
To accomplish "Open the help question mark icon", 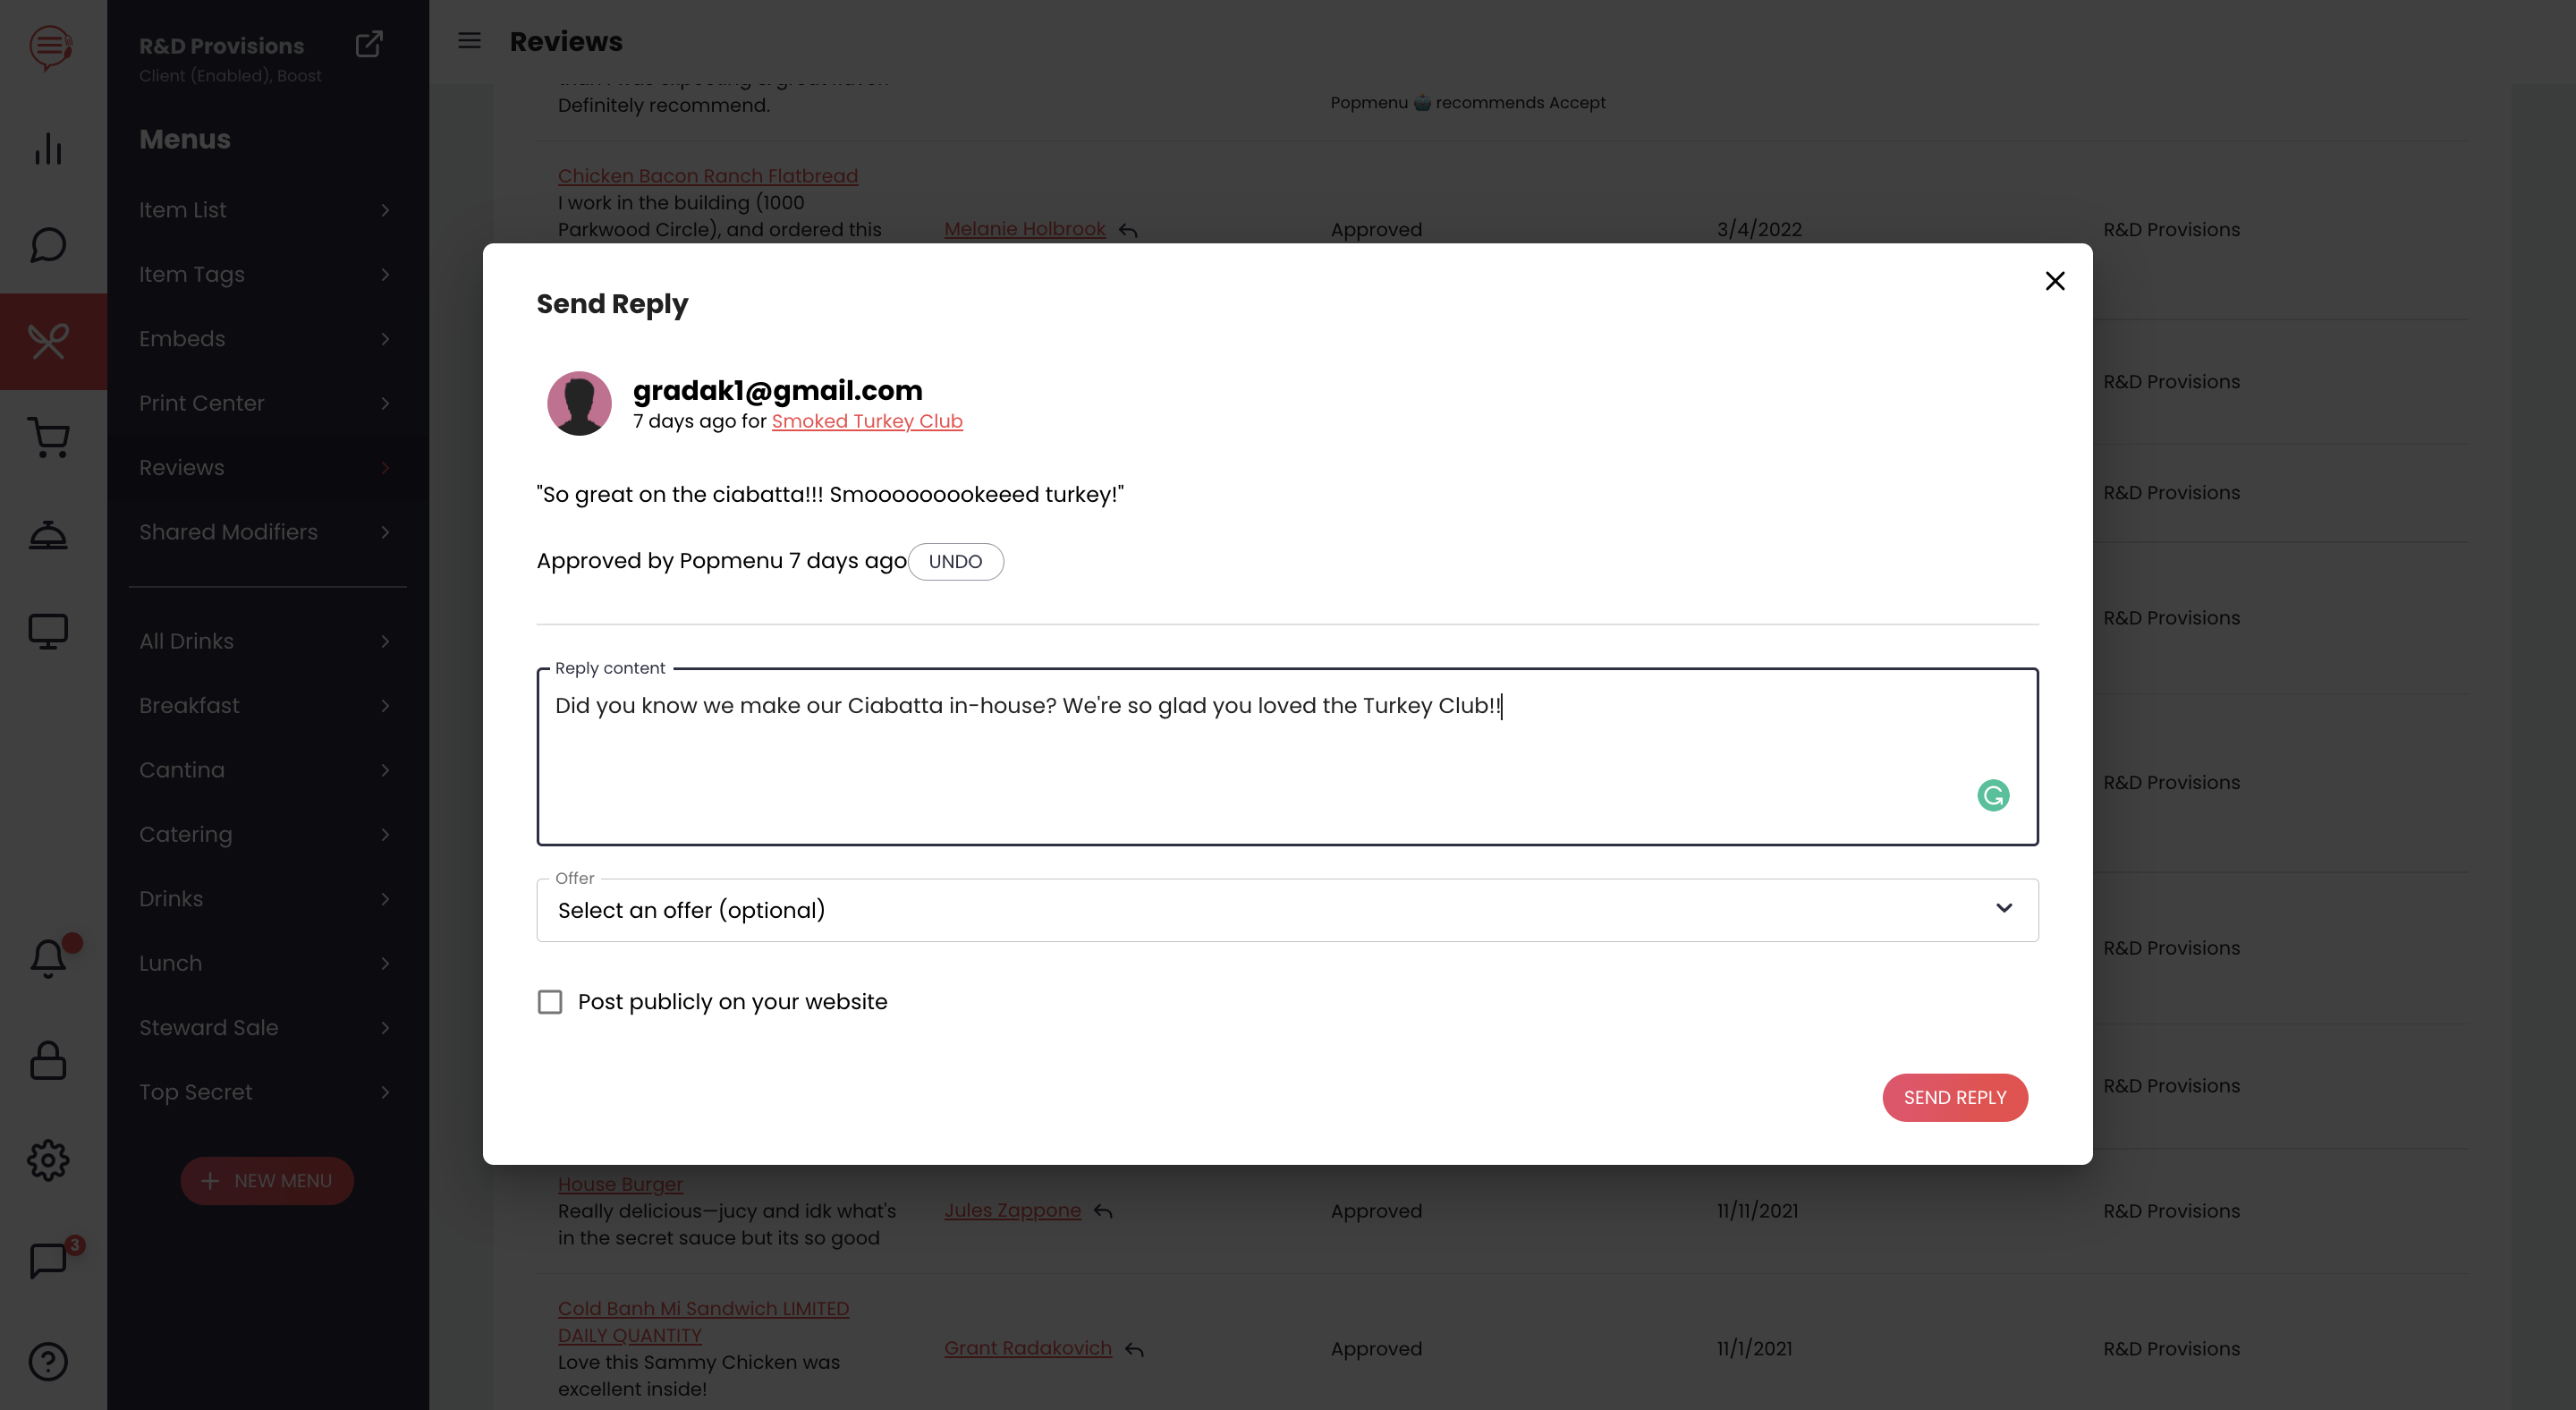I will pos(48,1361).
